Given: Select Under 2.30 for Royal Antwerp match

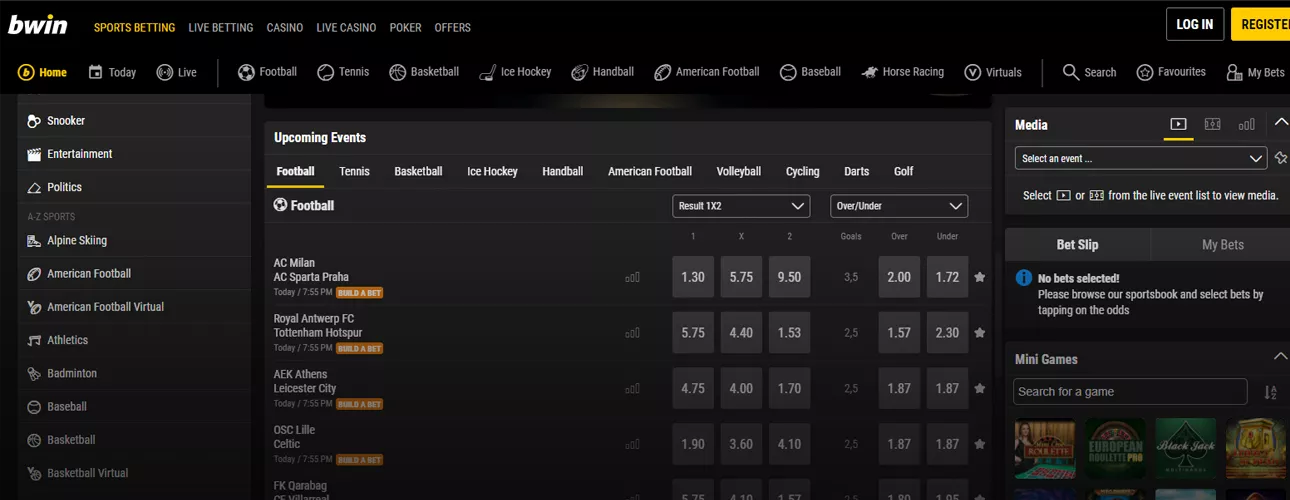Looking at the screenshot, I should tap(947, 333).
